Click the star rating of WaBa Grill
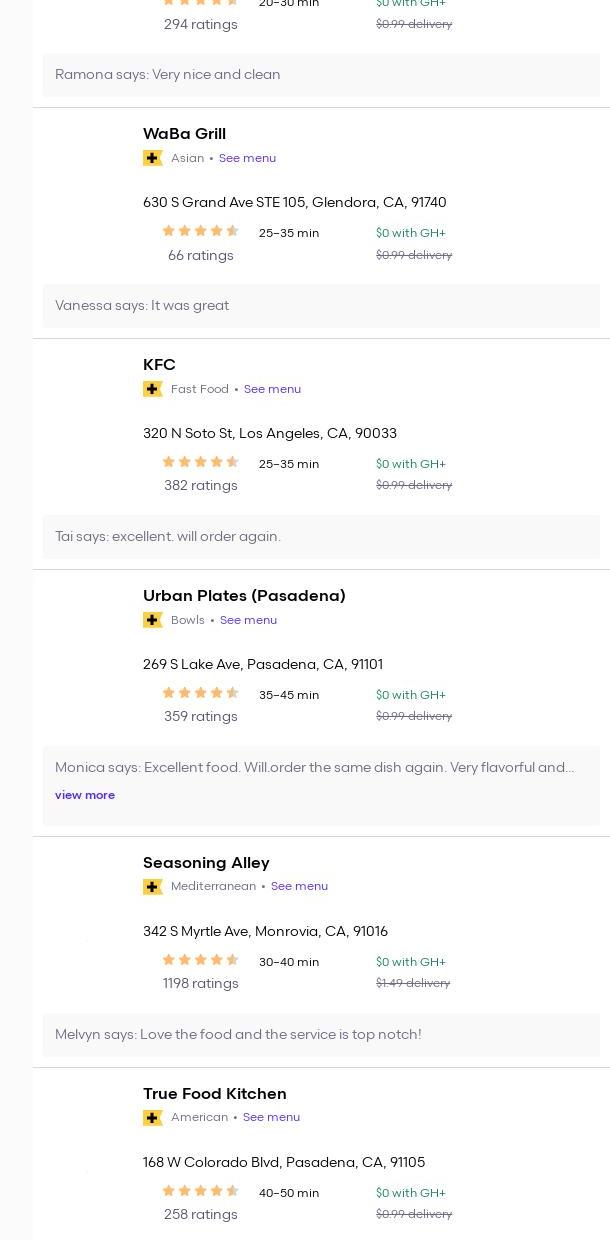 pyautogui.click(x=200, y=232)
